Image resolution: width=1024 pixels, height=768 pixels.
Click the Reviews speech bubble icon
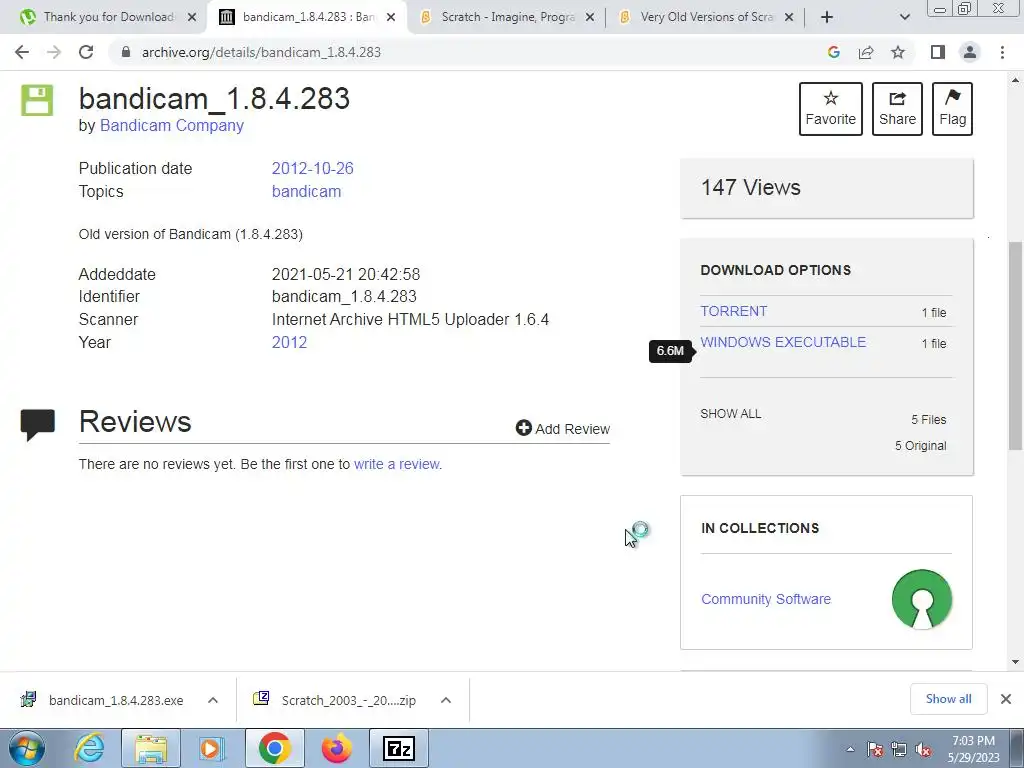(38, 424)
